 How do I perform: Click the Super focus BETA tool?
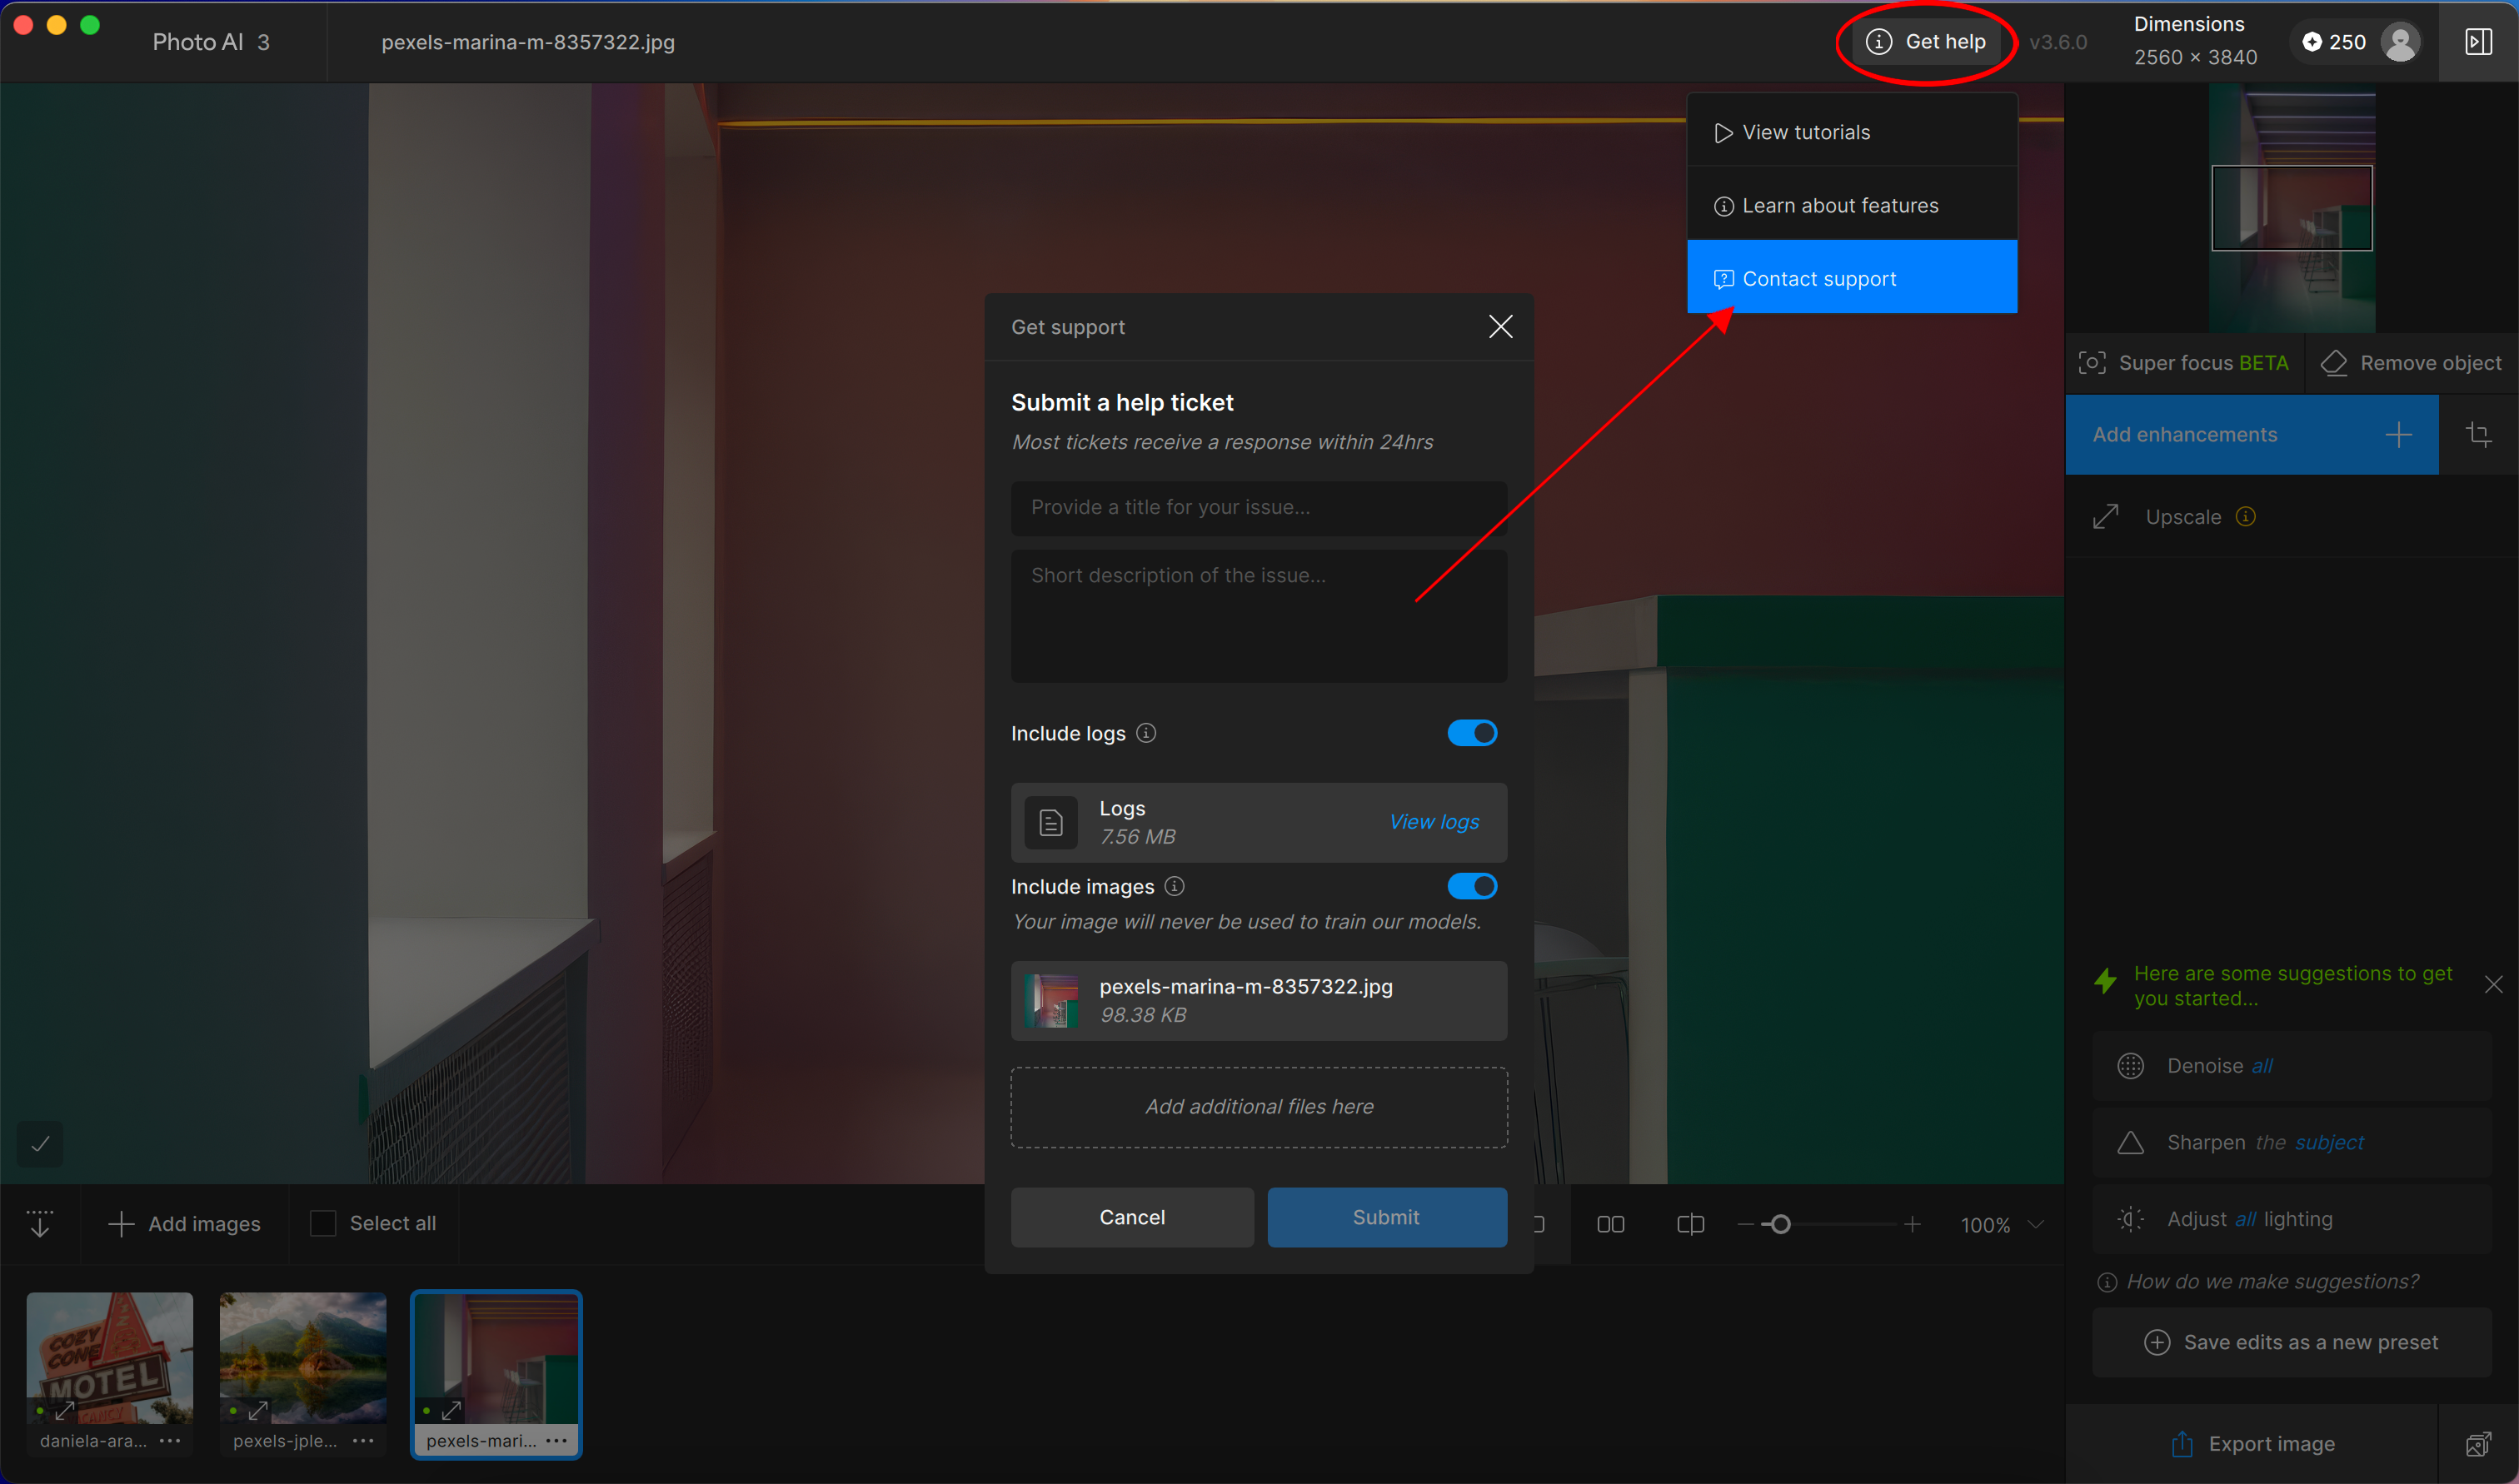2184,363
